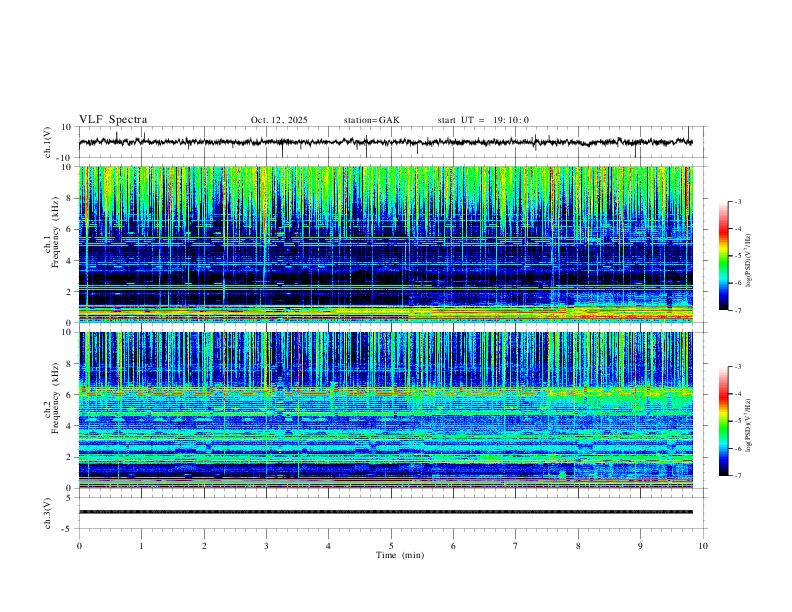Select the ch.1 "Frequency (kHz)" axis label
This screenshot has width=792, height=612.
click(56, 230)
